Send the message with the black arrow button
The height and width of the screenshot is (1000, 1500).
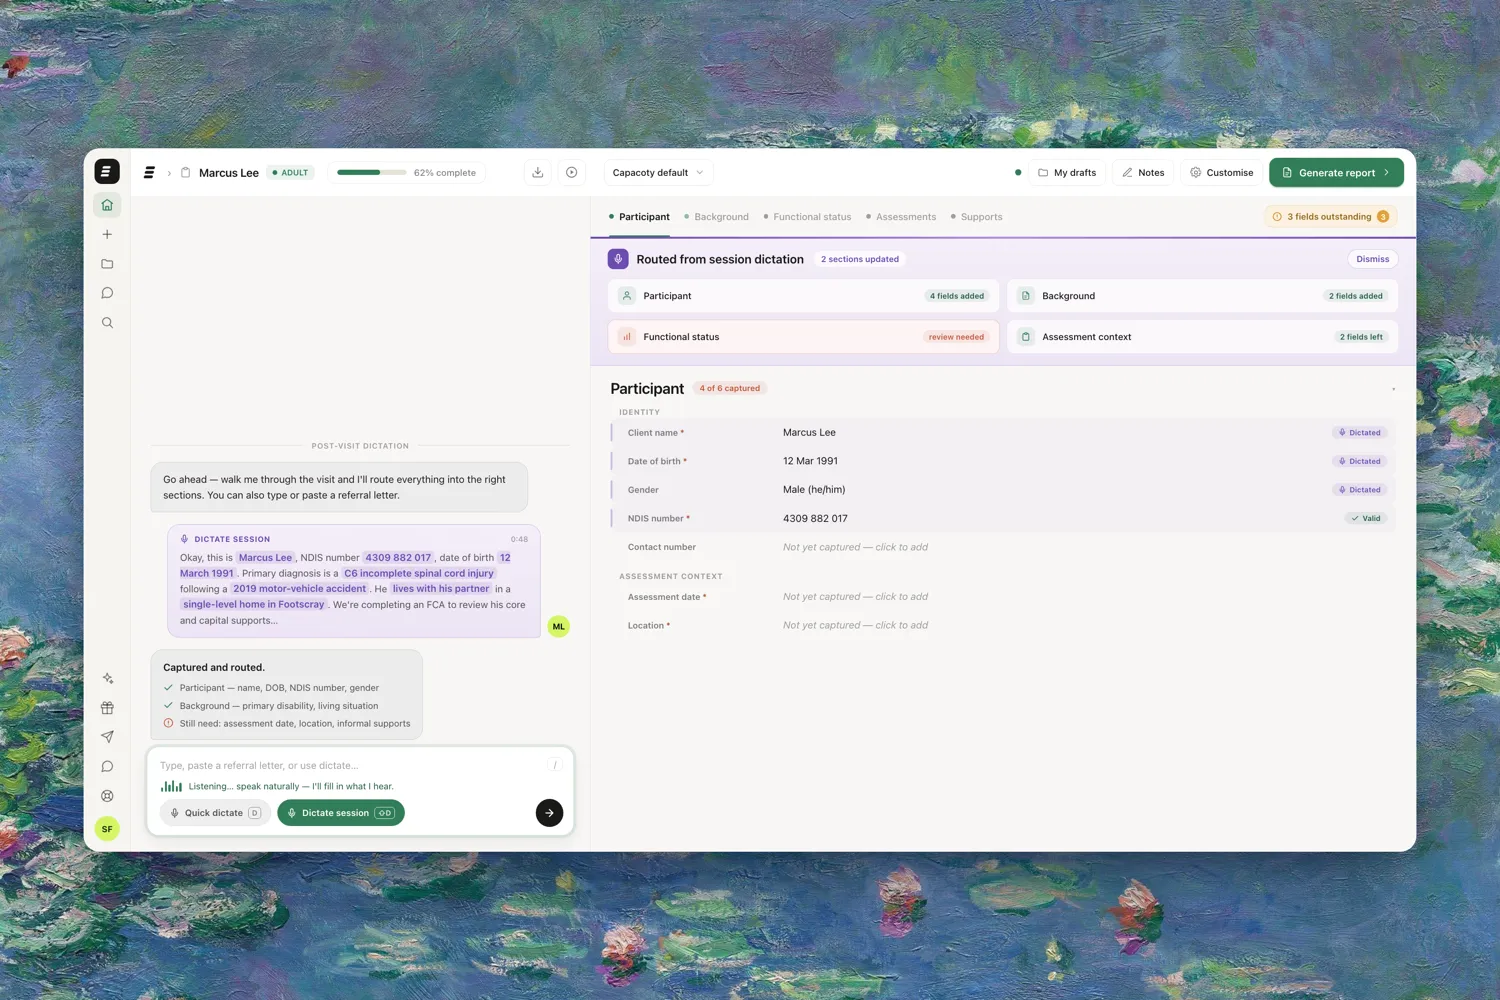(x=549, y=813)
